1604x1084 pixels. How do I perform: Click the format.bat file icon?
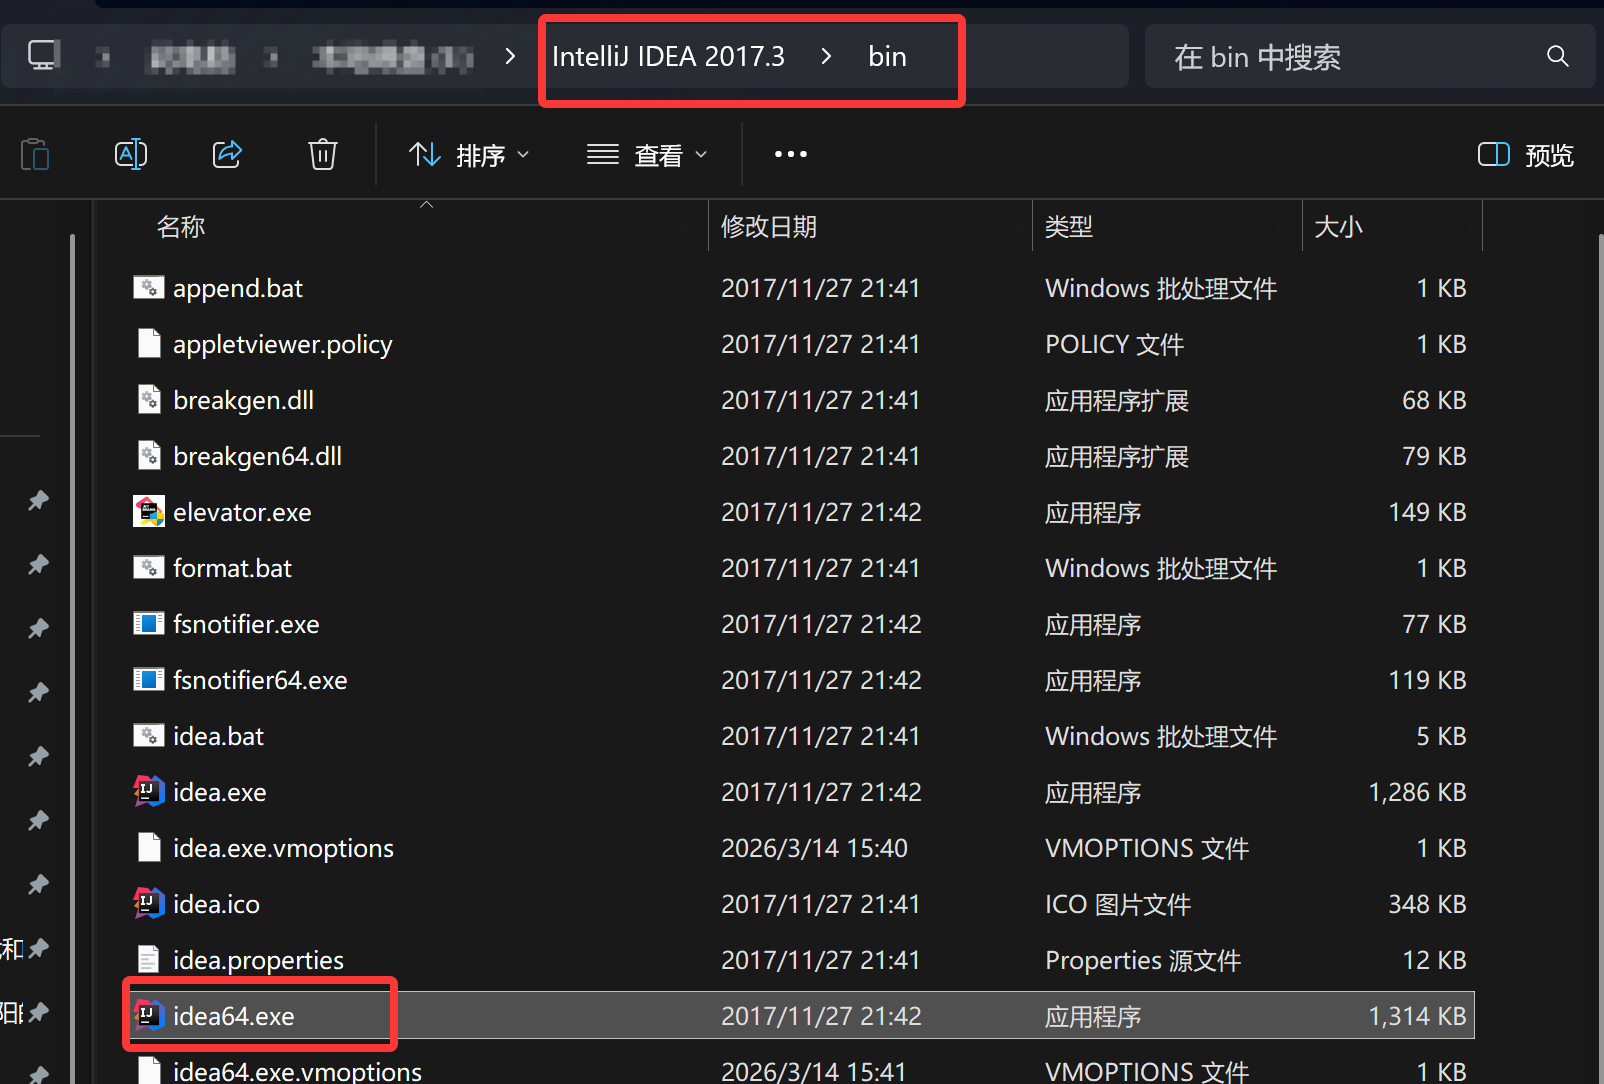click(x=149, y=568)
